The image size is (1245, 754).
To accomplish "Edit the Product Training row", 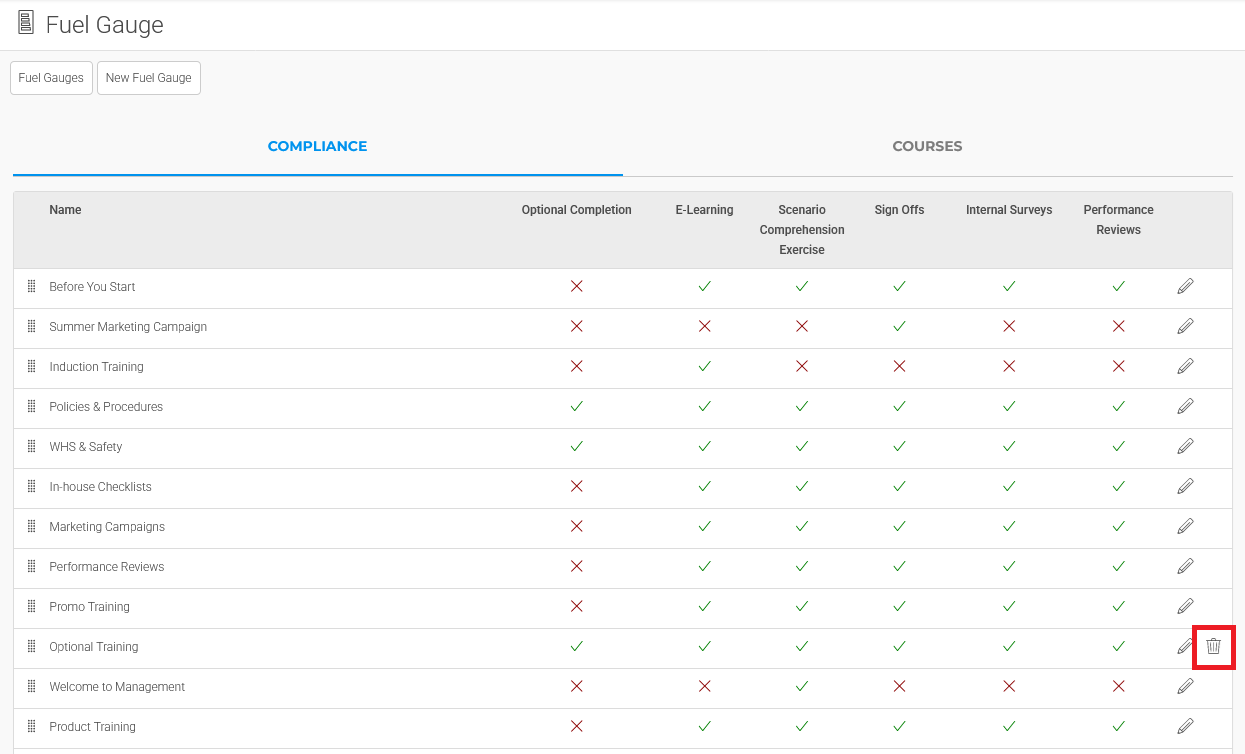I will [1185, 727].
